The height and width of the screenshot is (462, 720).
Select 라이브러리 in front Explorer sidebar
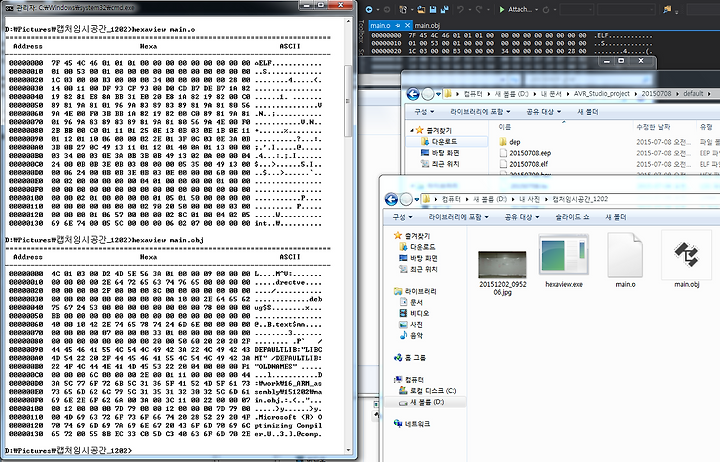[416, 291]
